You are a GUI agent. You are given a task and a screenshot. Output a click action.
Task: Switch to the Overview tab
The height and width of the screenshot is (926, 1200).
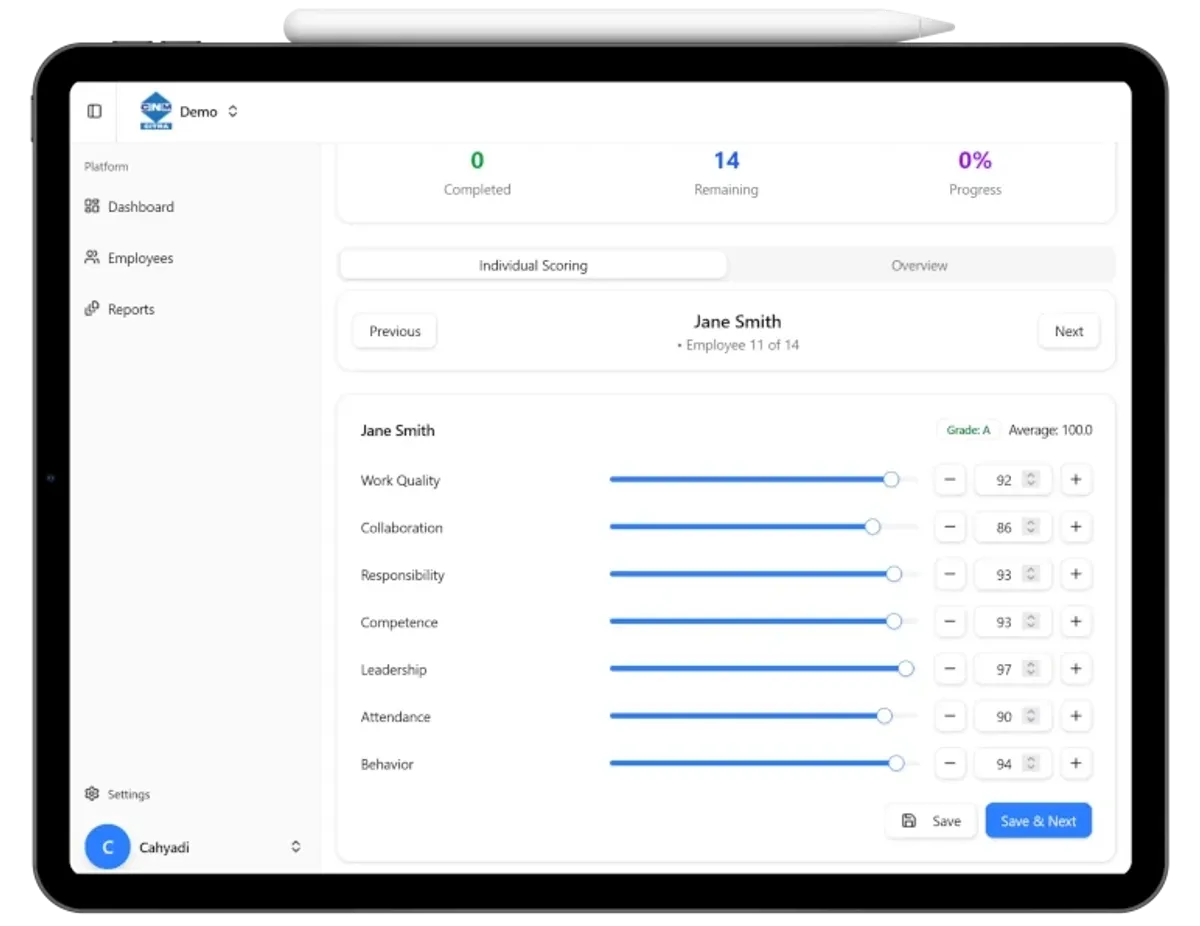click(920, 265)
